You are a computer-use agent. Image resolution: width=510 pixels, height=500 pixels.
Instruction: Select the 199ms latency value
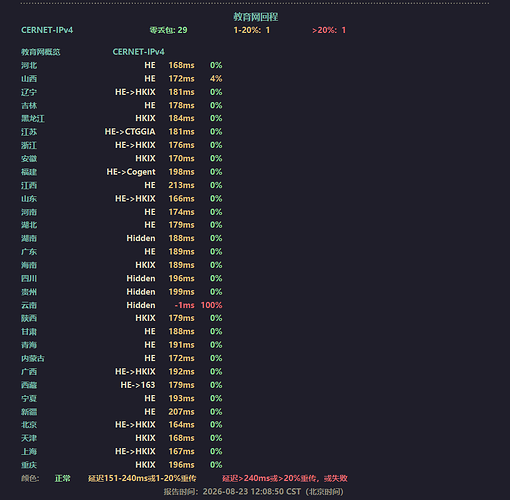[x=181, y=292]
